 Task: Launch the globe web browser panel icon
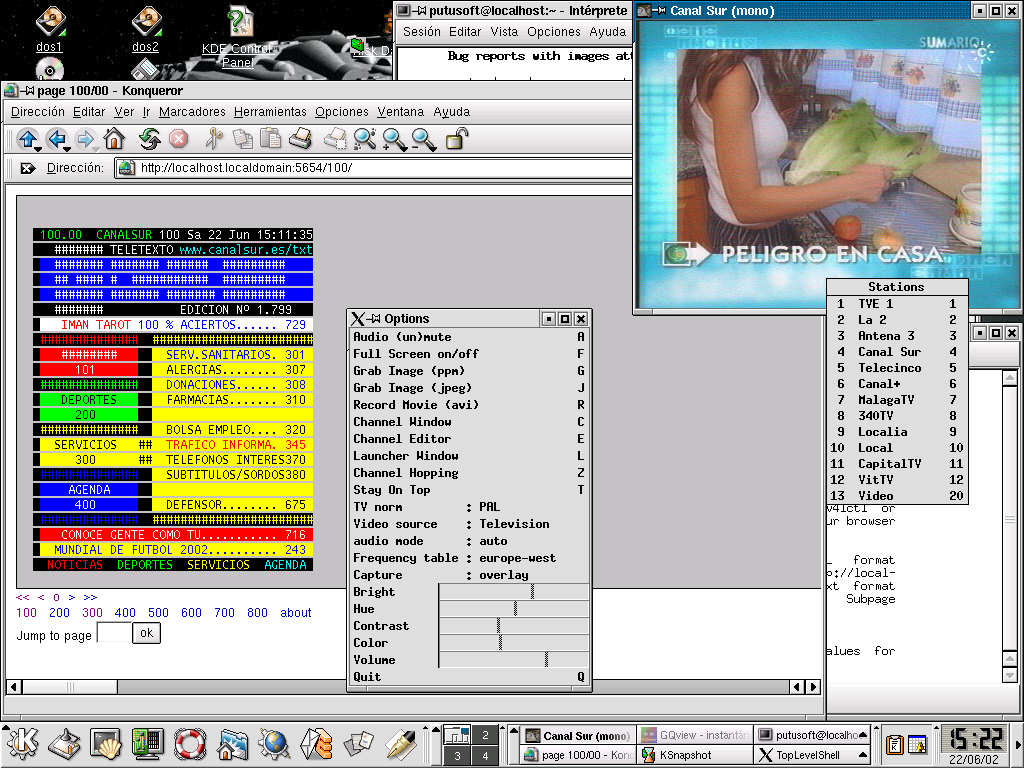(x=274, y=743)
